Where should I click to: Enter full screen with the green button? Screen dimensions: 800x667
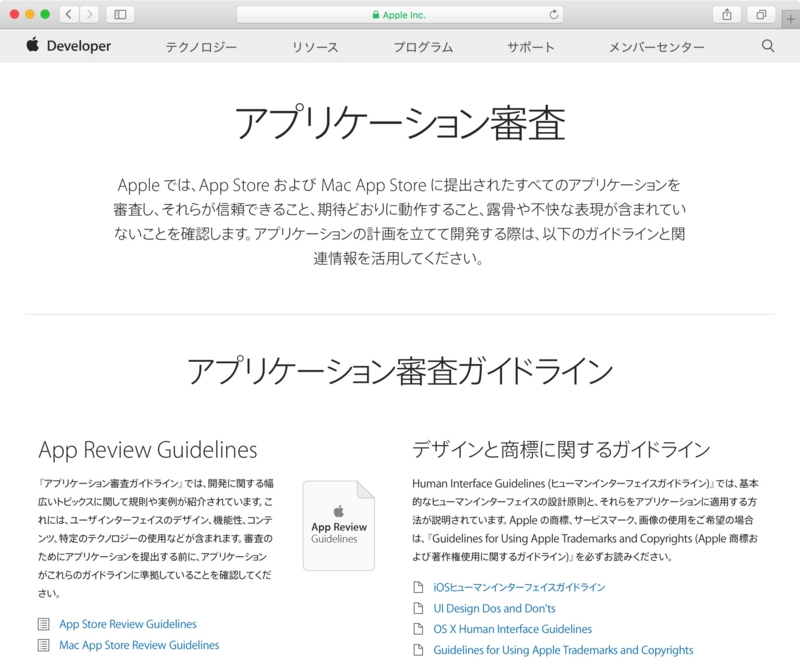pyautogui.click(x=45, y=14)
